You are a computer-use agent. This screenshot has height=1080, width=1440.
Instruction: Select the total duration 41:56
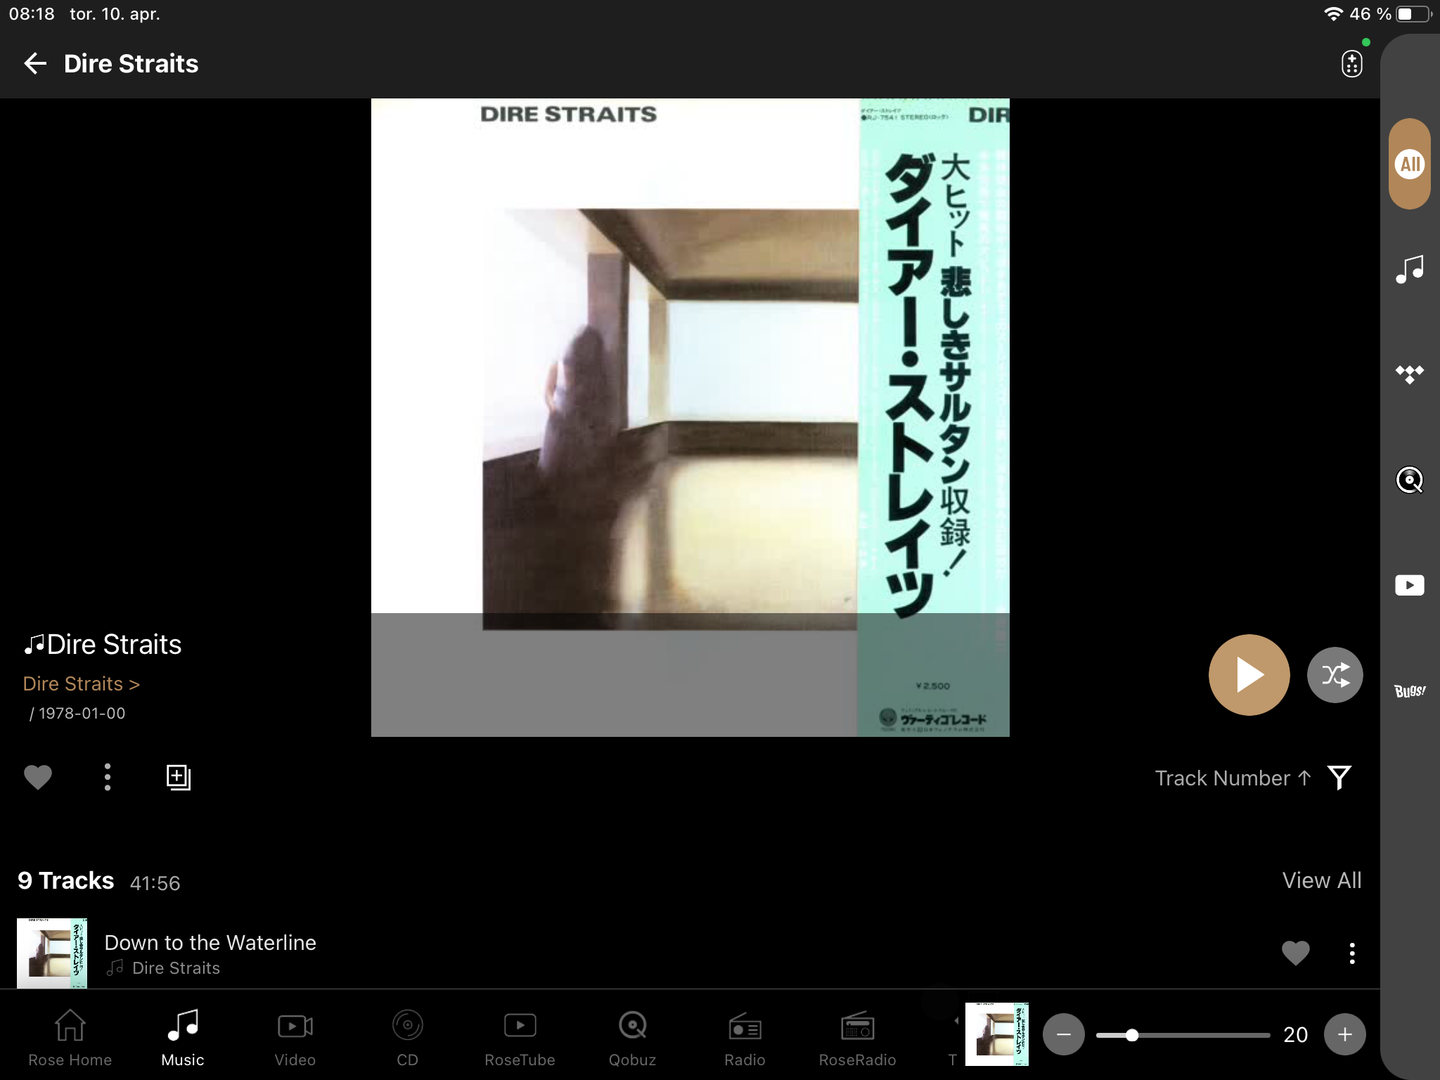(155, 883)
